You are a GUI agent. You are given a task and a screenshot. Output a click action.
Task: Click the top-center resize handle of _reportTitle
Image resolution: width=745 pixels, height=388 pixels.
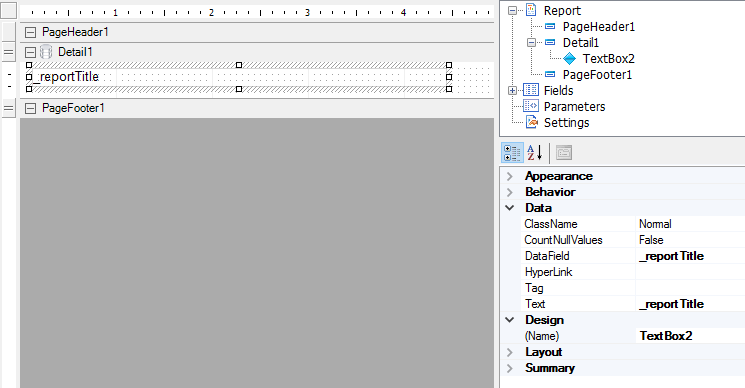(x=239, y=65)
